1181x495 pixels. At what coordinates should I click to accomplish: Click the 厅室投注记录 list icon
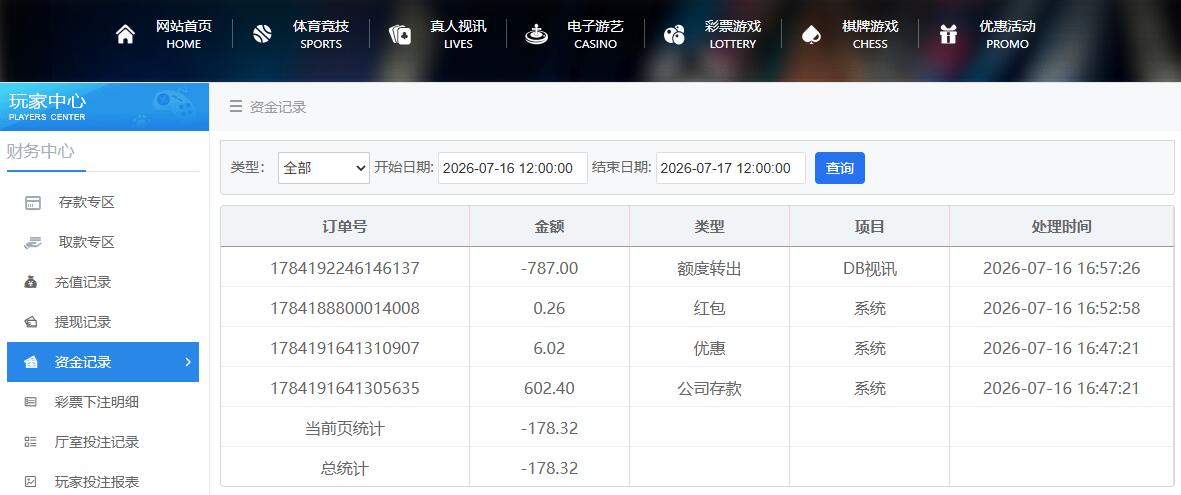tap(31, 442)
